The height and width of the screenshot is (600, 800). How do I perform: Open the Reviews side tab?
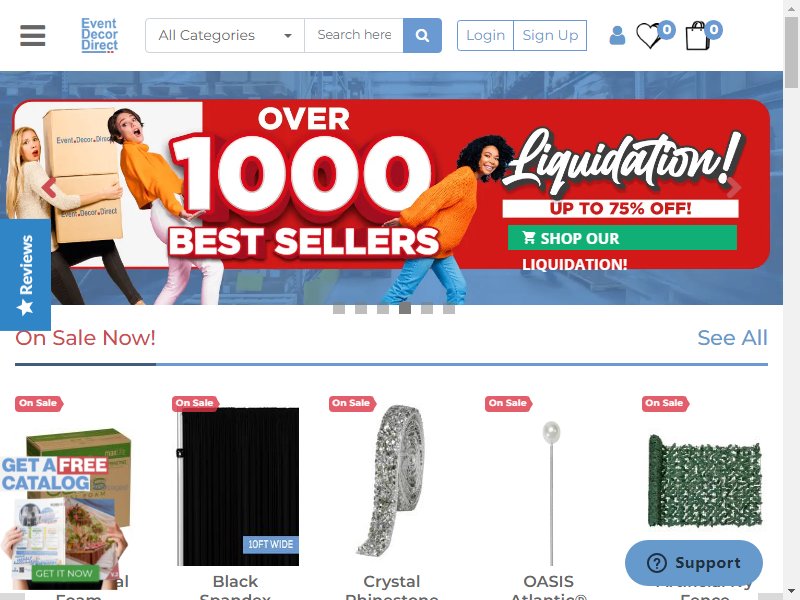pos(26,275)
